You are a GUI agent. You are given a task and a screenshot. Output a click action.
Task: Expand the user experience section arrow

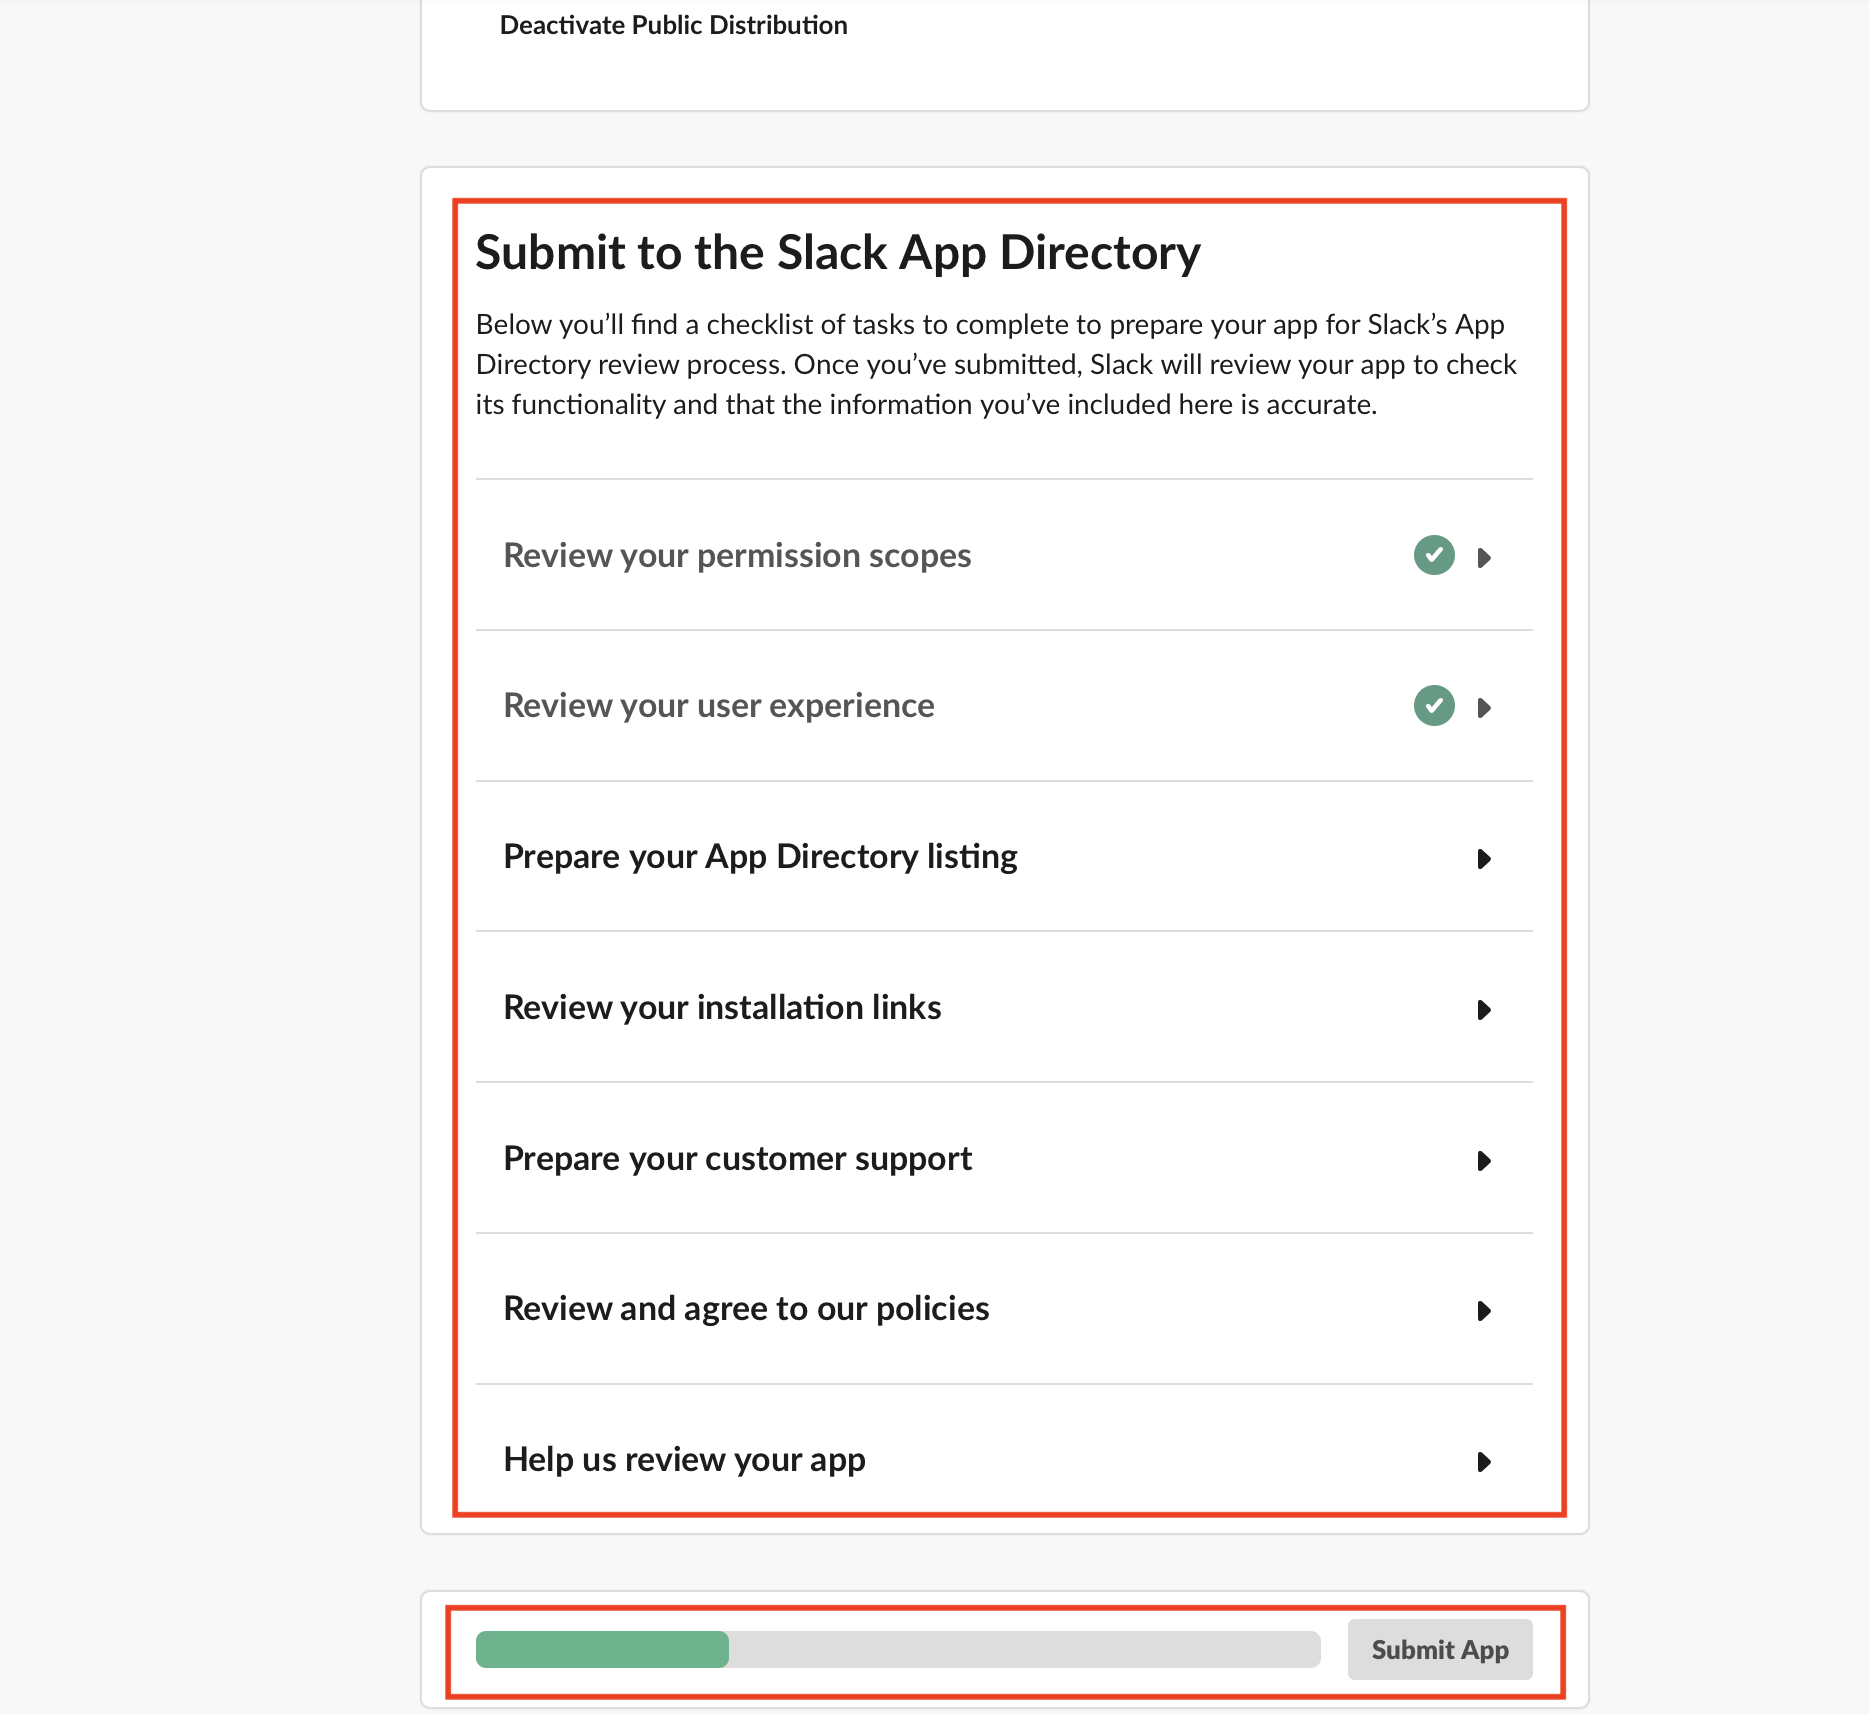(x=1484, y=708)
